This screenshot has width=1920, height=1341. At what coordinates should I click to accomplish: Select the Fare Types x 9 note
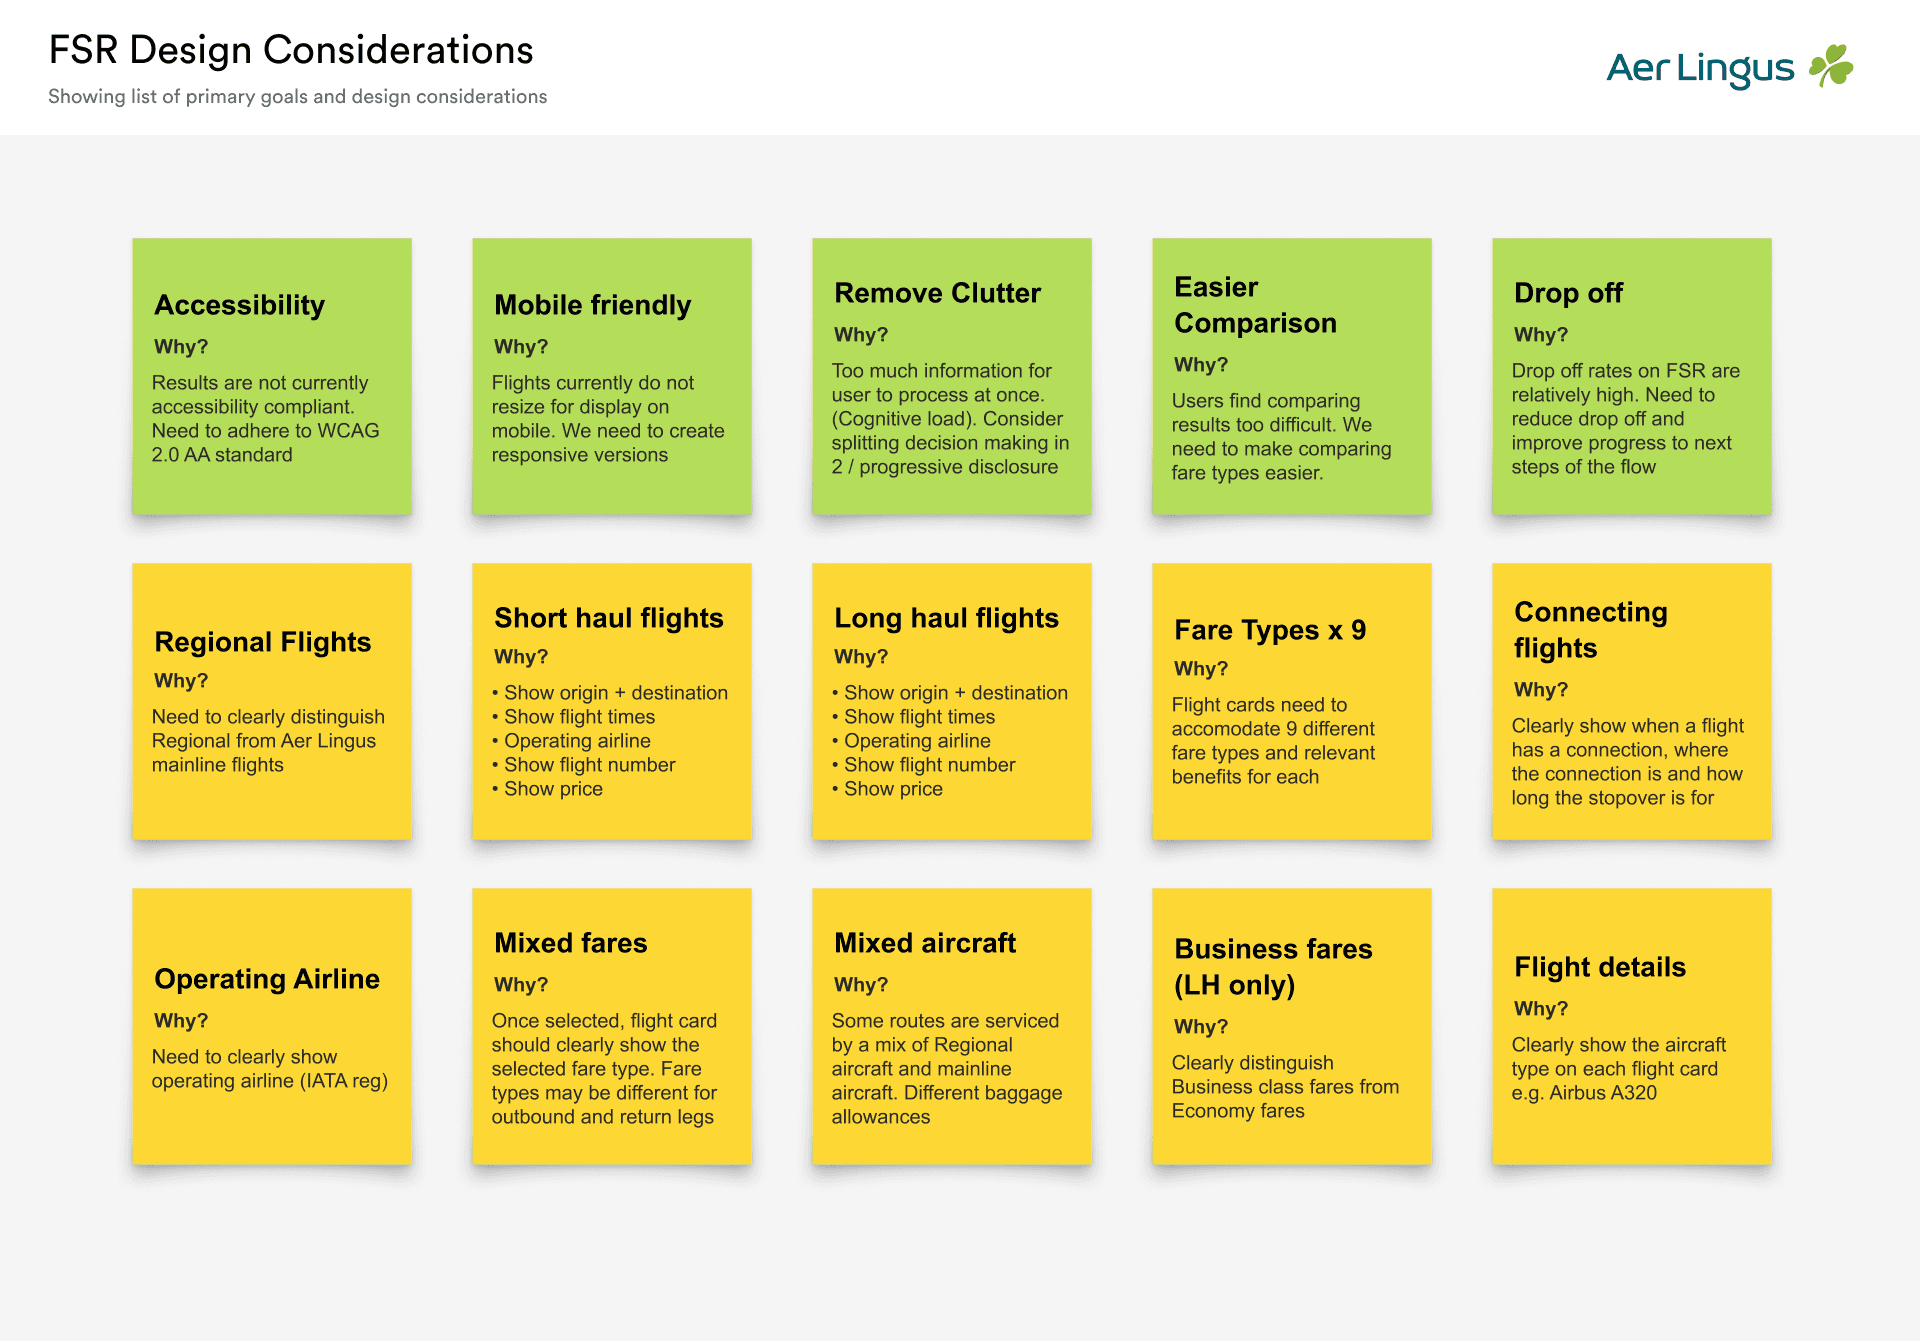(x=1291, y=701)
